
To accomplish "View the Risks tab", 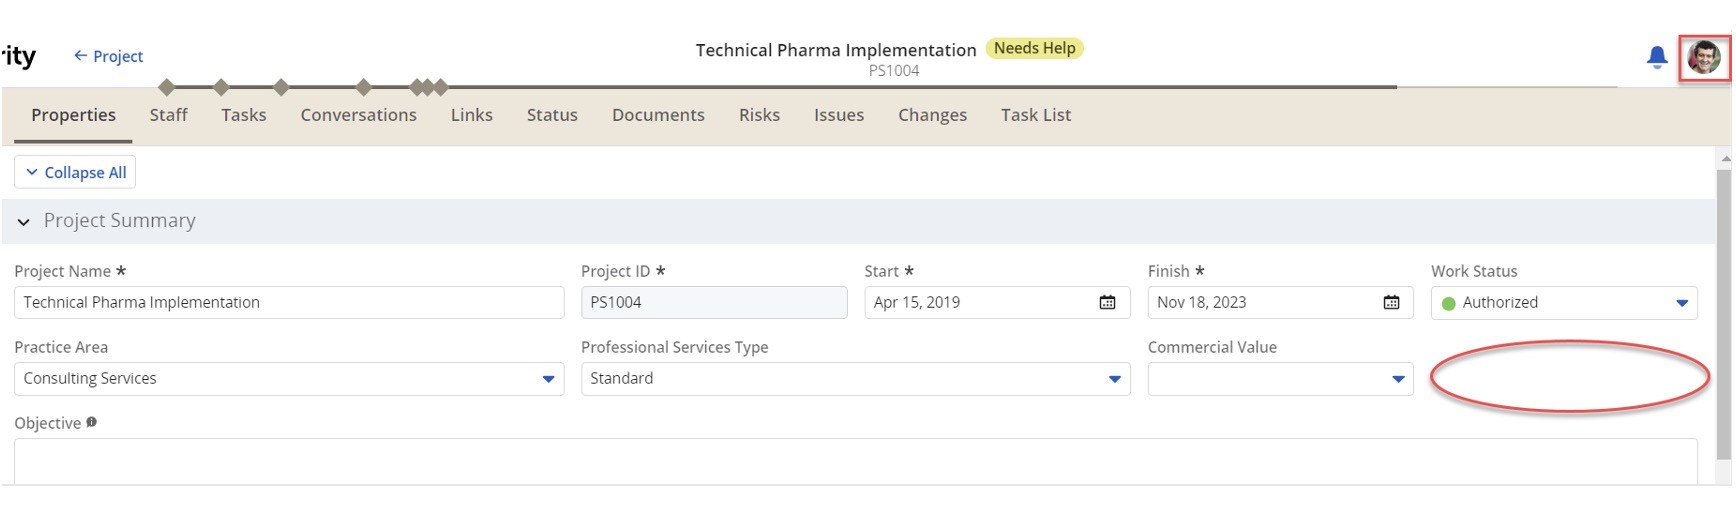I will 759,115.
